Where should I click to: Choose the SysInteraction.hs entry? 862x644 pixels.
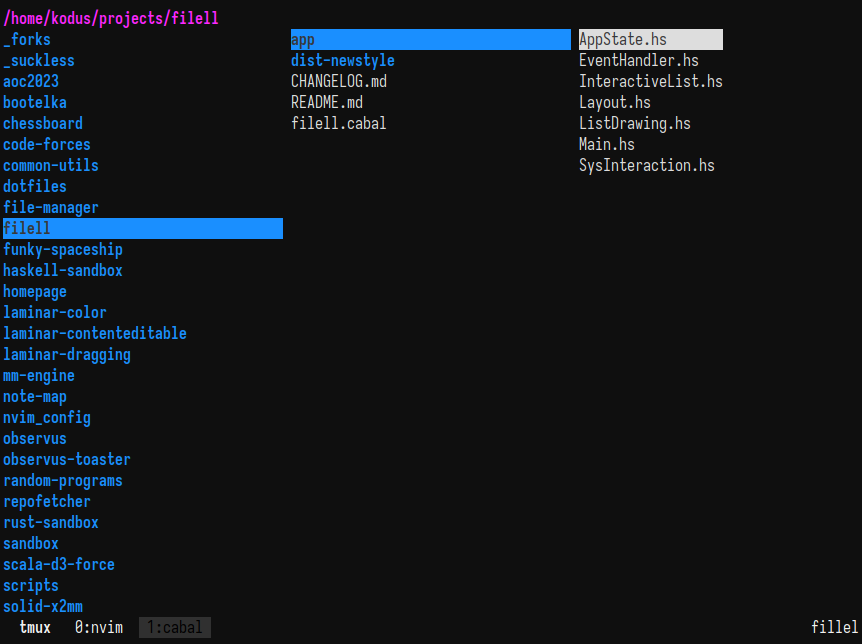click(646, 166)
